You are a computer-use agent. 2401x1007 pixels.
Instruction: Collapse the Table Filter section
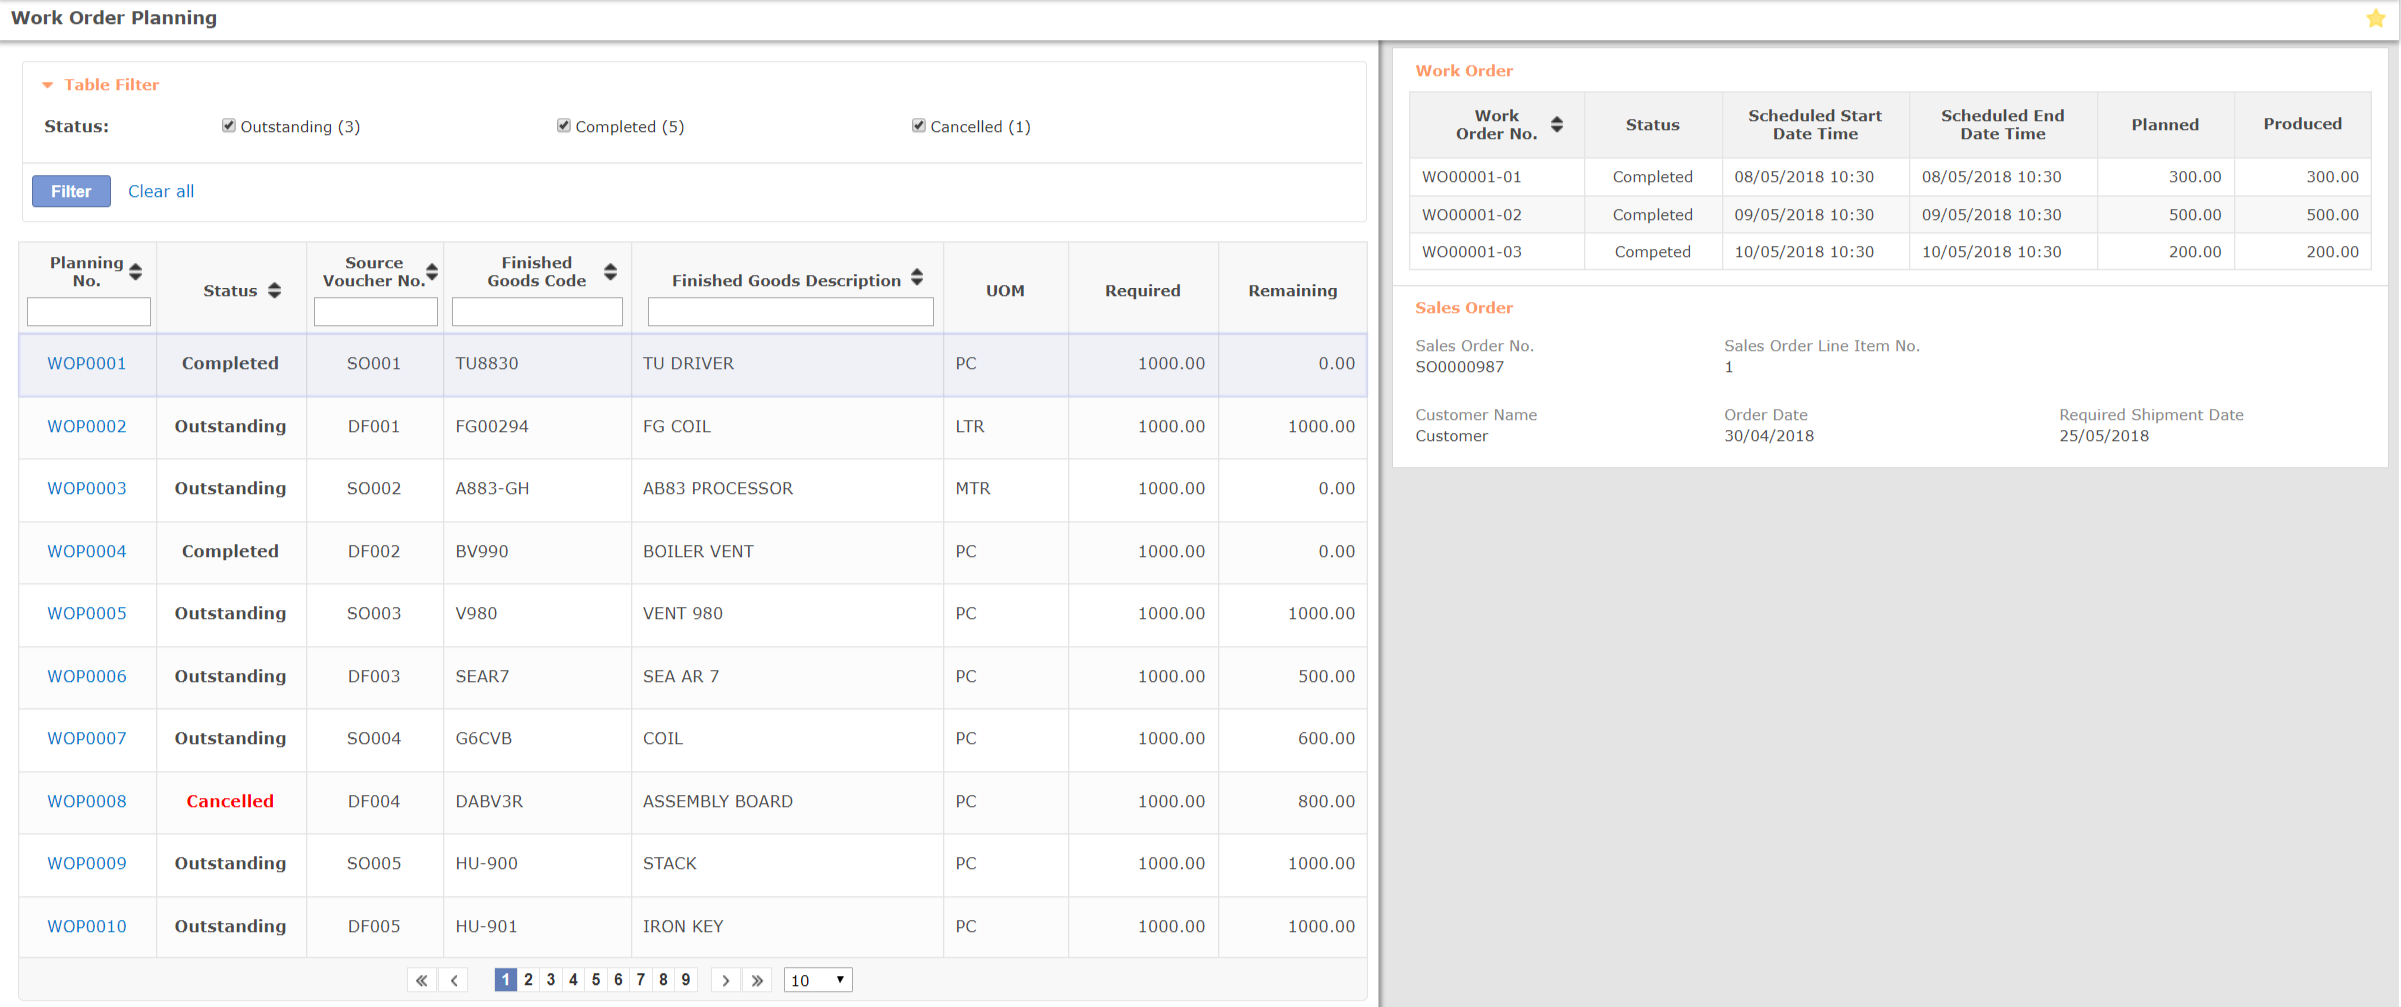point(47,86)
